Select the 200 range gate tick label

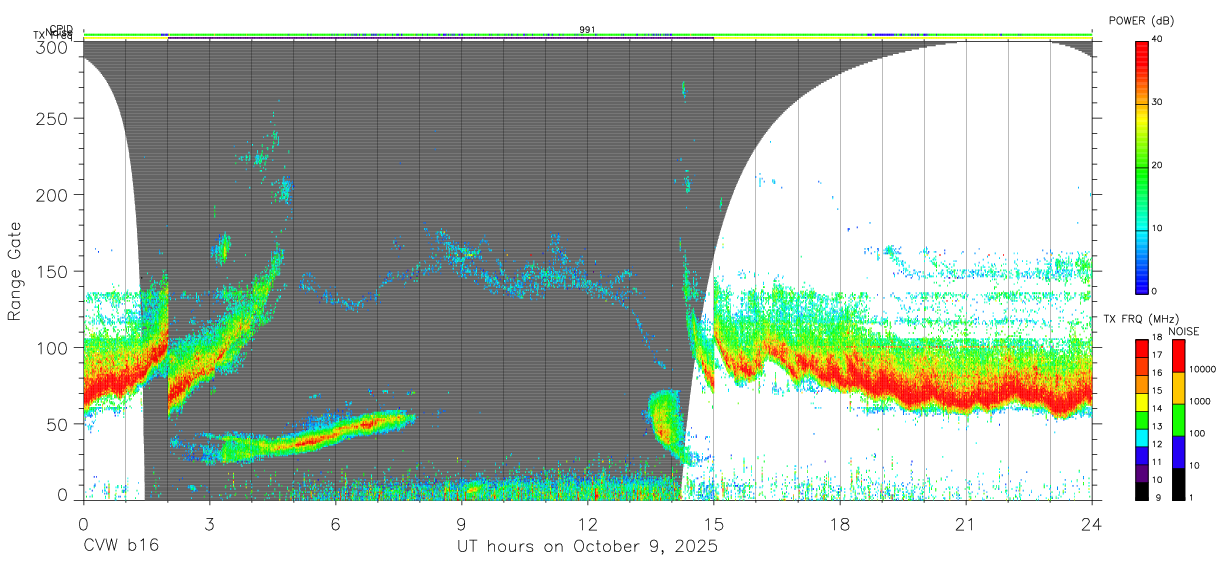point(53,195)
